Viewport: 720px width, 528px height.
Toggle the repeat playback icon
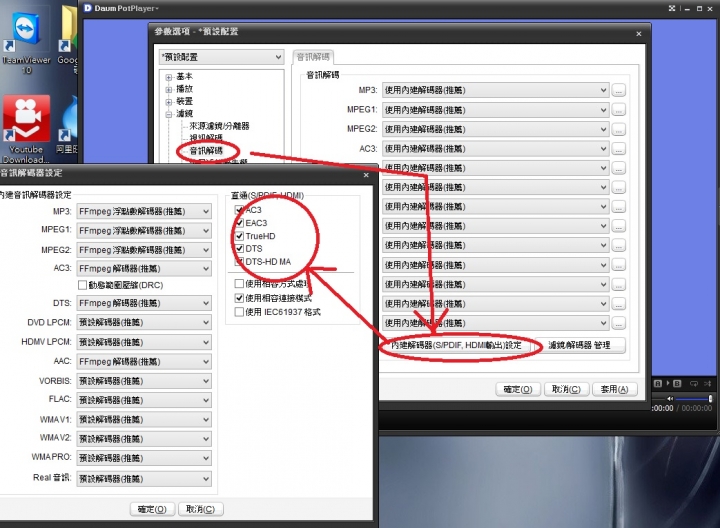coord(694,383)
